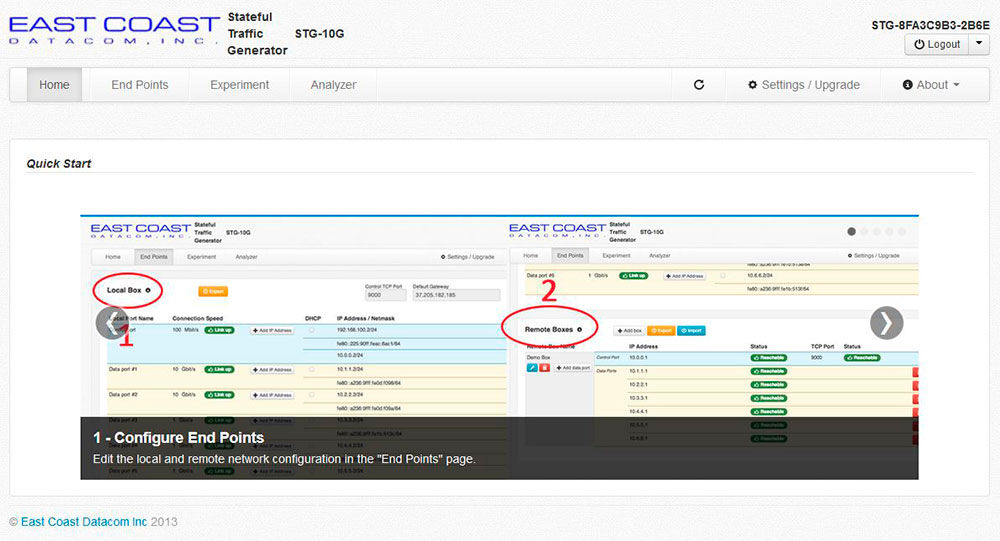Click the device ID STG-8FA3C9B3-2B6E text
The width and height of the screenshot is (1000, 541).
pos(930,25)
